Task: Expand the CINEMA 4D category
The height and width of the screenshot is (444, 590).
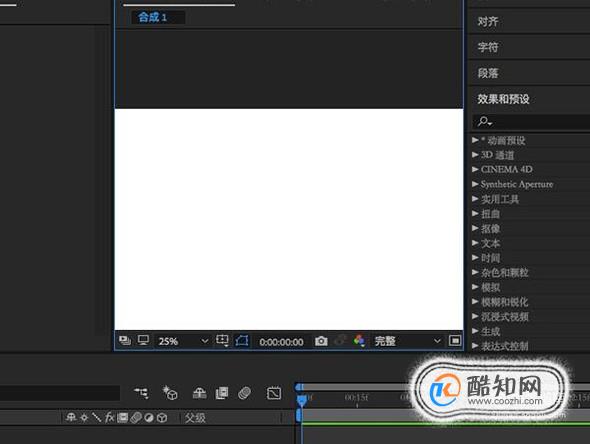Action: coord(476,169)
